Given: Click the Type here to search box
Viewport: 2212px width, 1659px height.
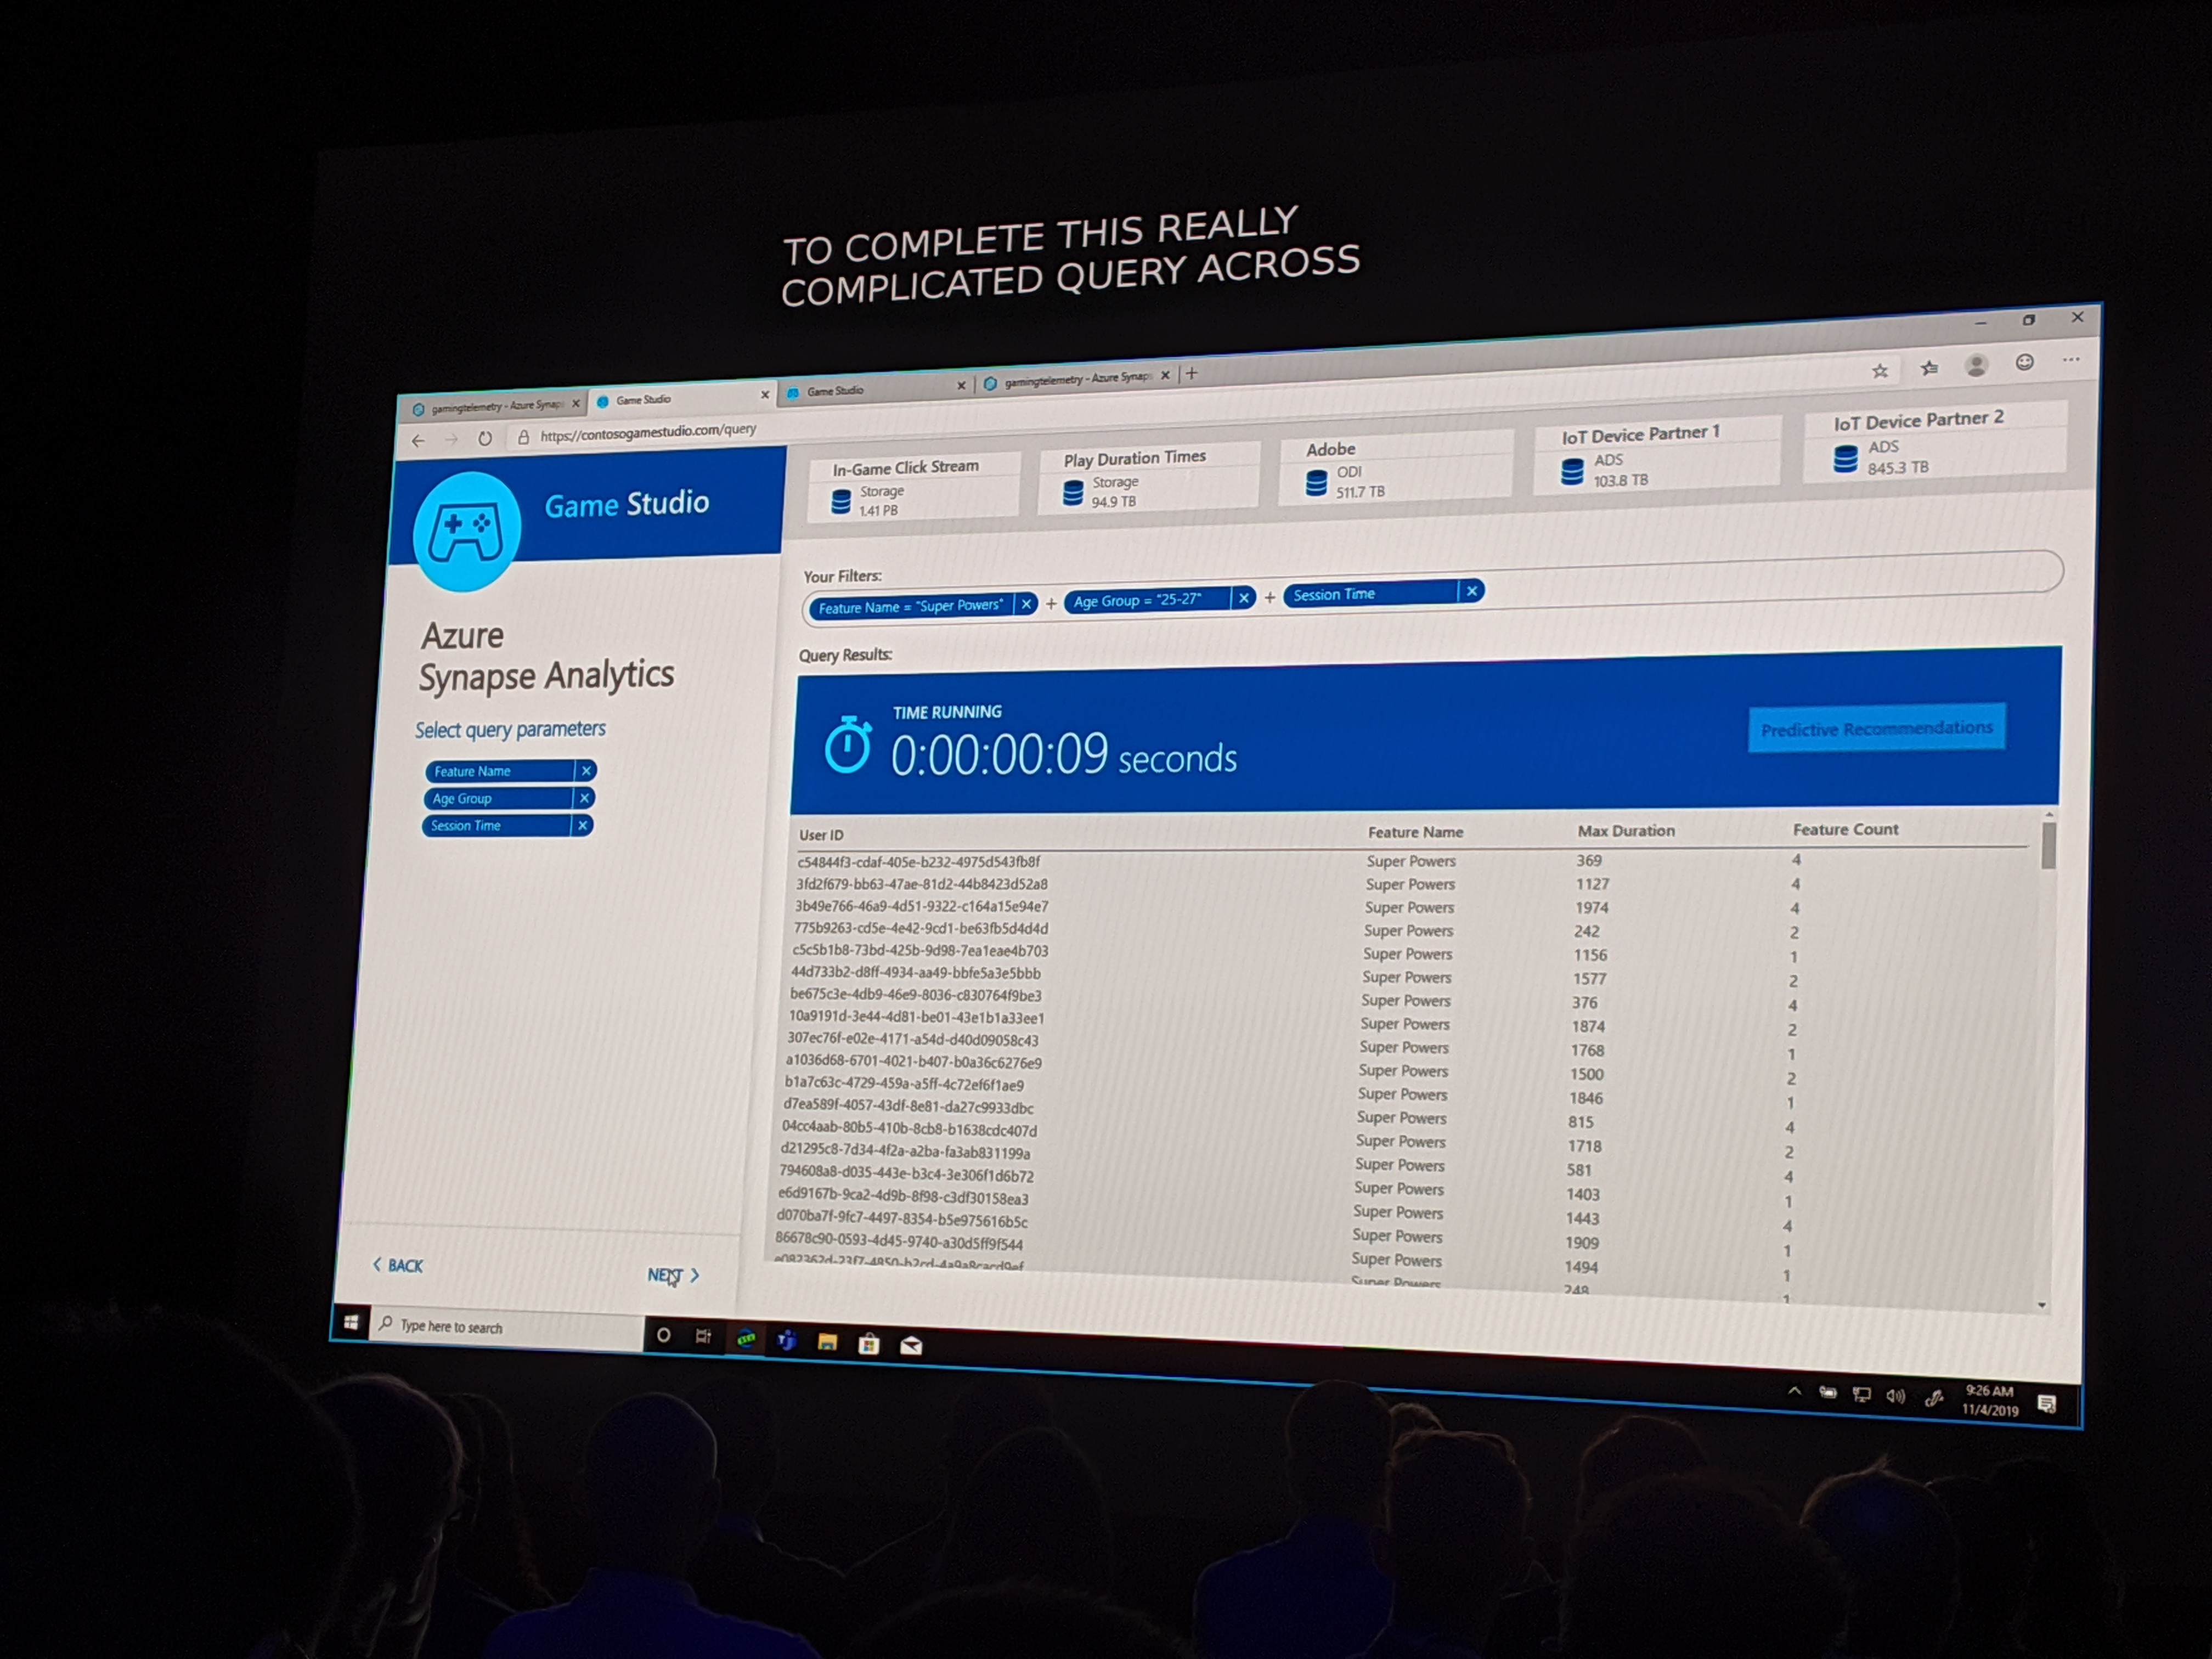Looking at the screenshot, I should pyautogui.click(x=508, y=1327).
